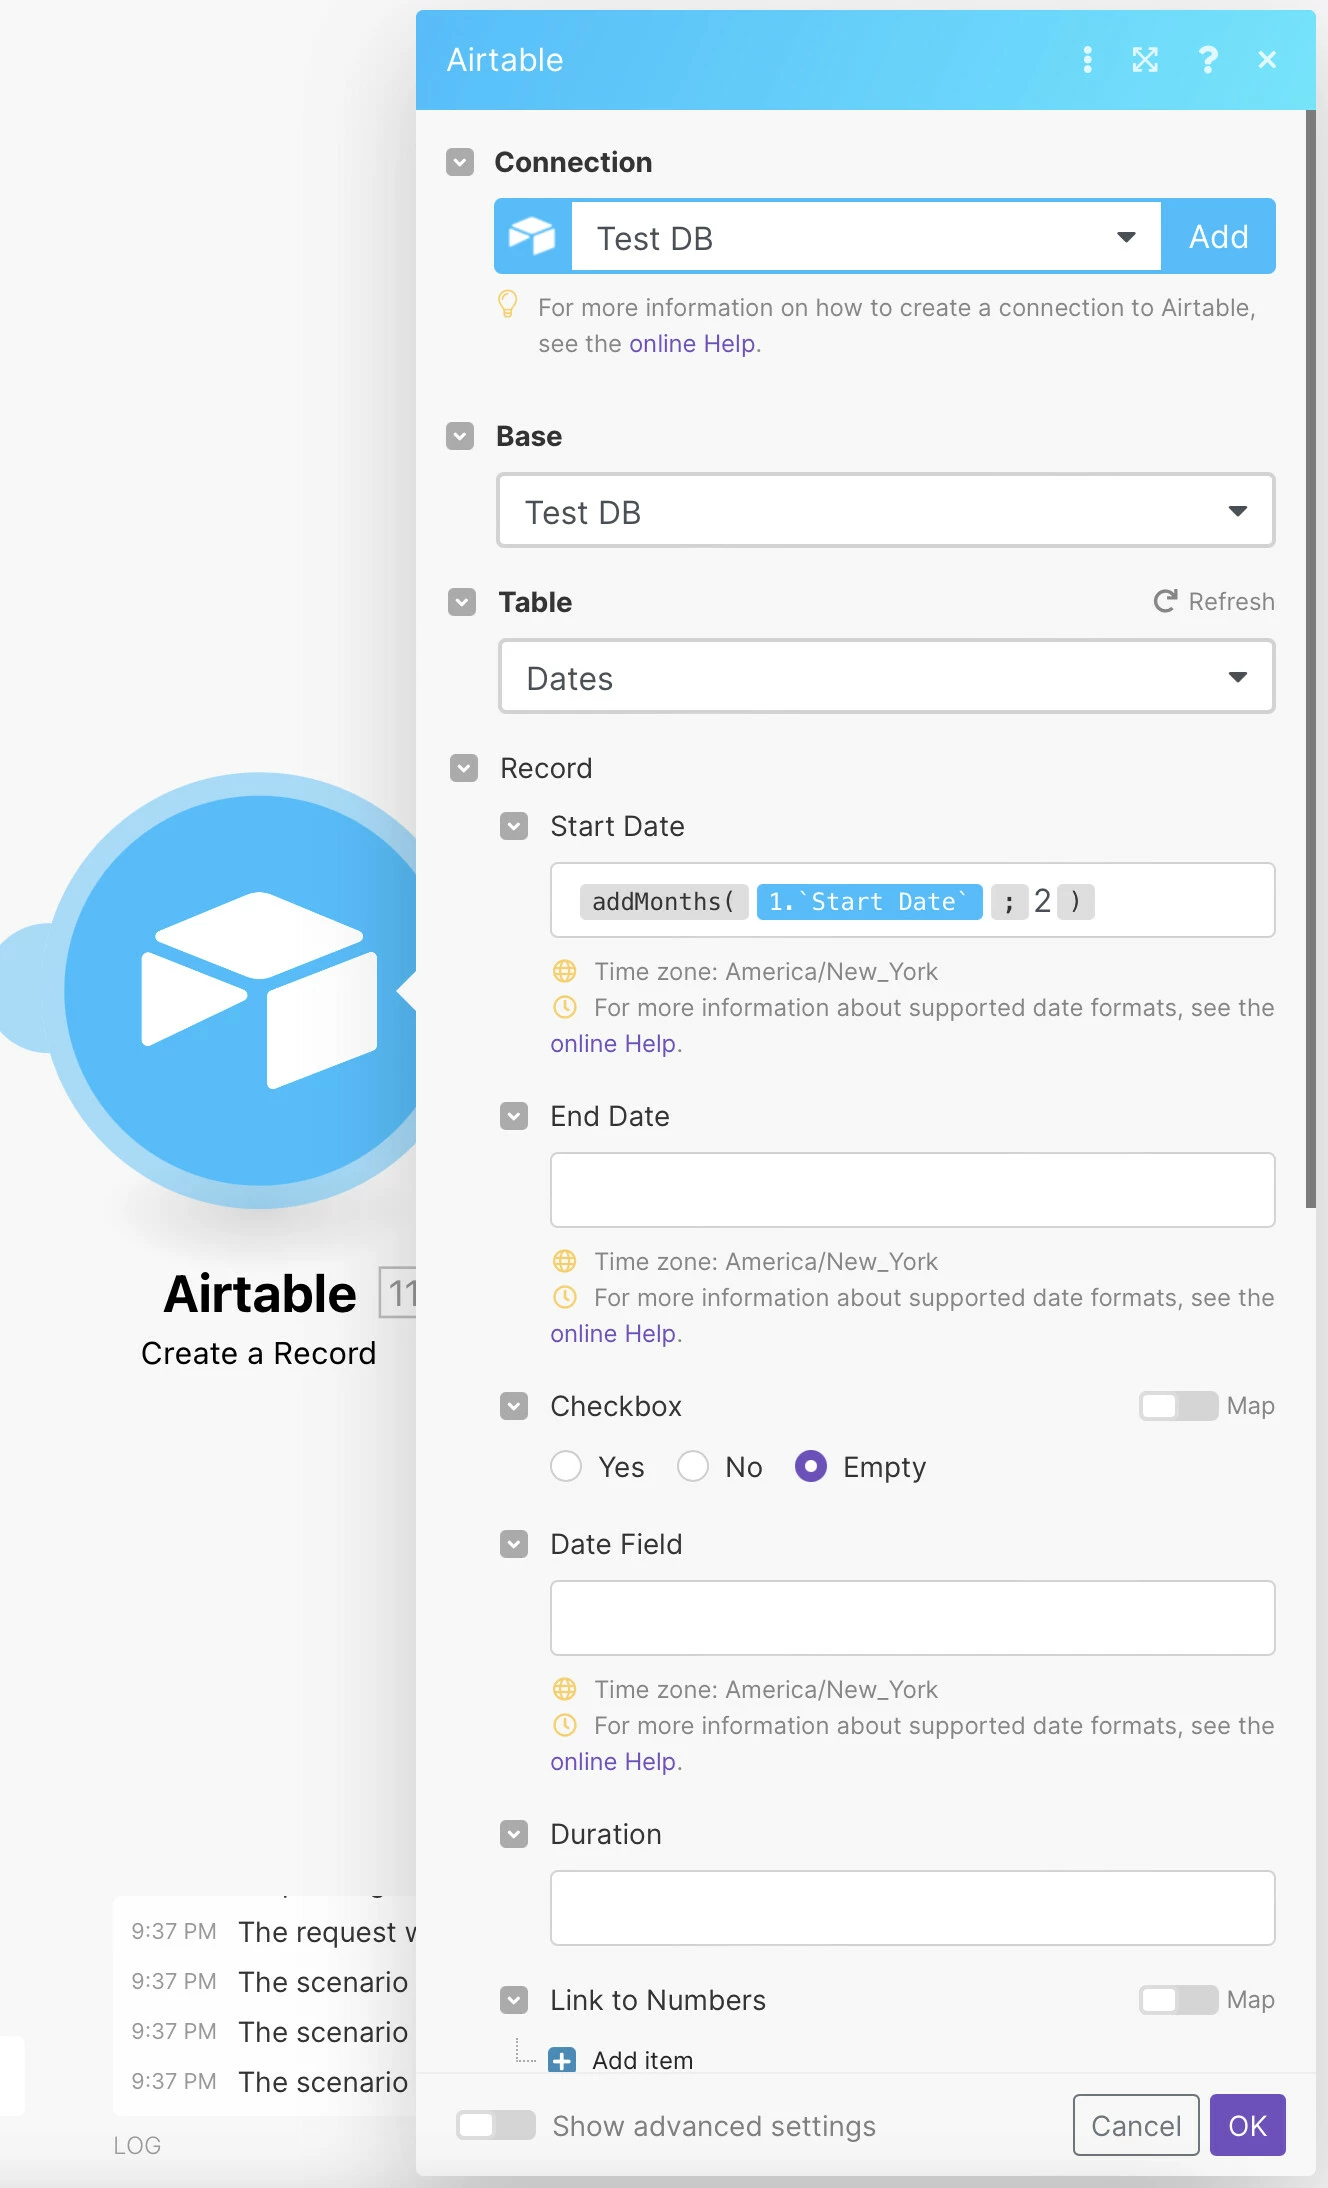The image size is (1328, 2188).
Task: Select the Empty radio for Checkbox
Action: tap(811, 1466)
